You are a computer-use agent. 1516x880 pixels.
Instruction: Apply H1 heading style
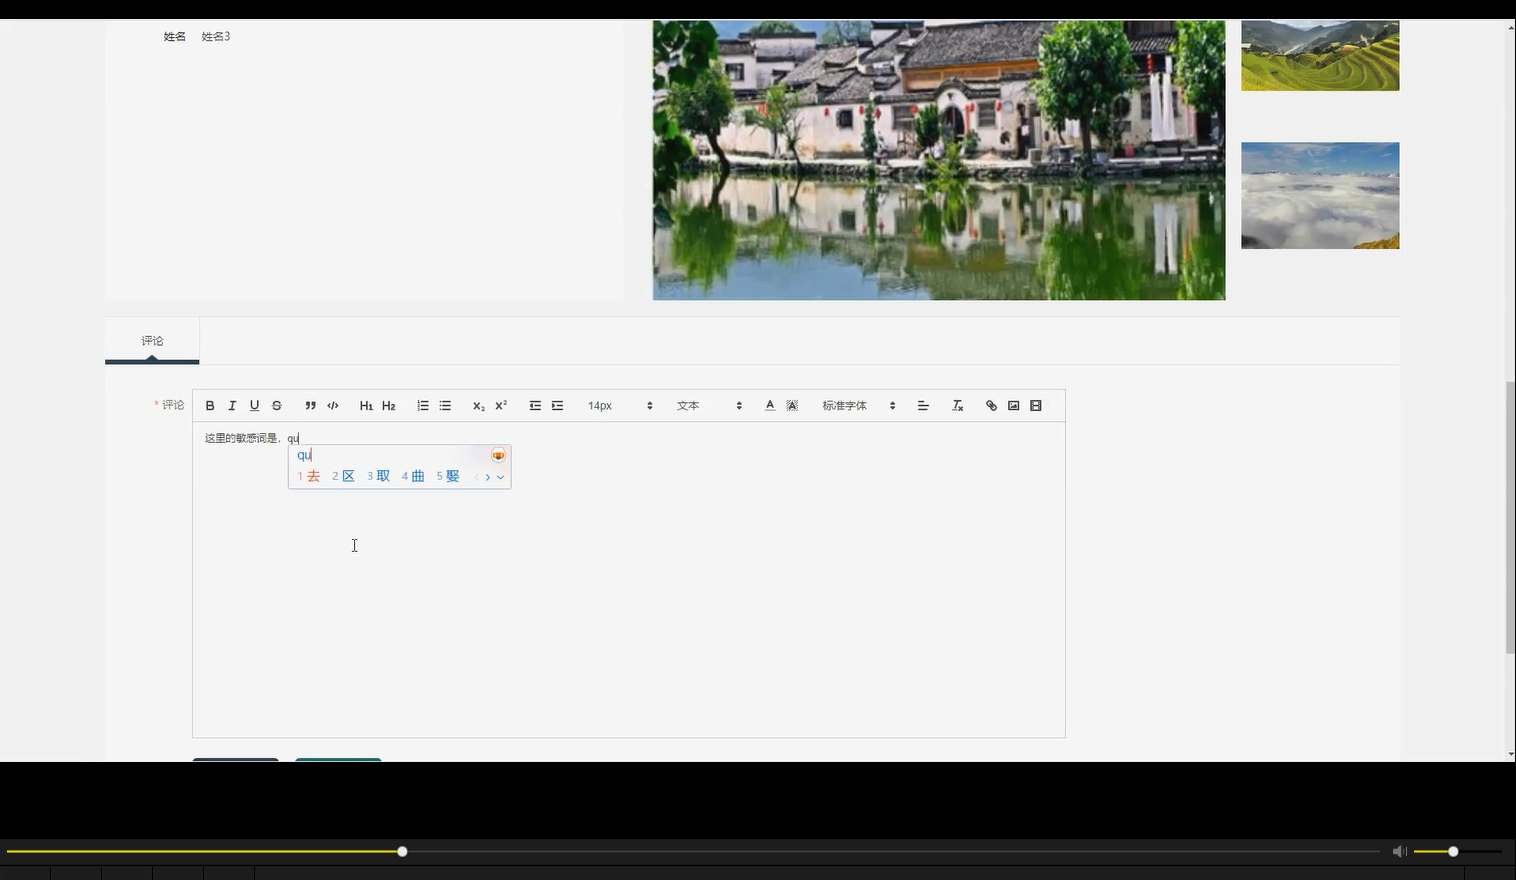pyautogui.click(x=367, y=405)
